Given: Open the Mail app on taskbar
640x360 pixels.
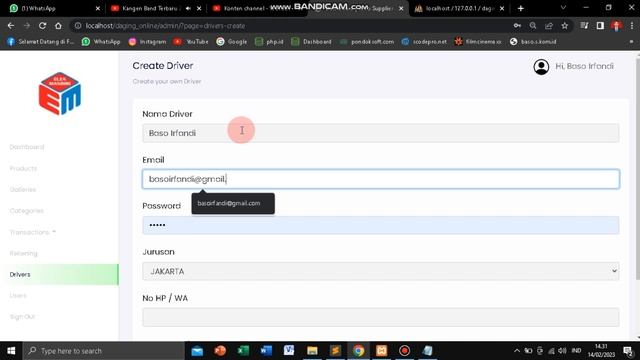Looking at the screenshot, I should click(x=197, y=351).
